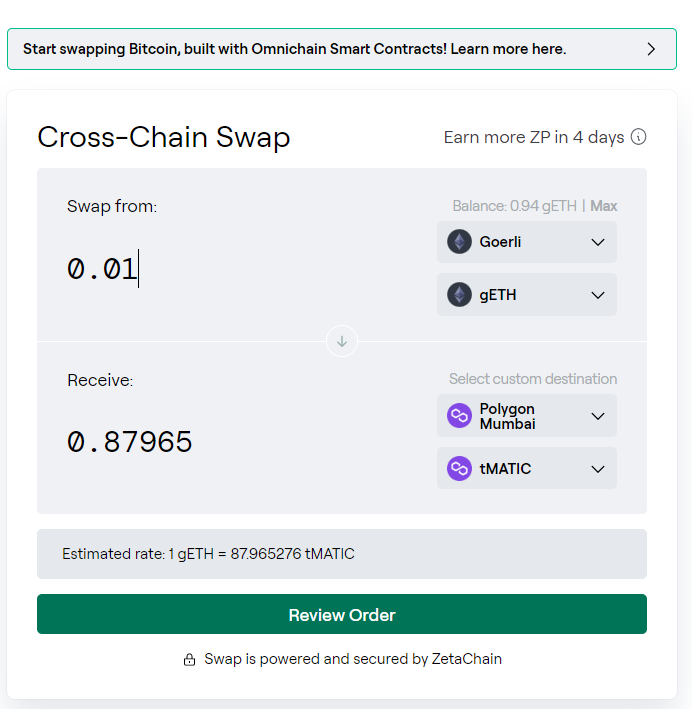692x709 pixels.
Task: Click Max to use full balance
Action: (x=604, y=206)
